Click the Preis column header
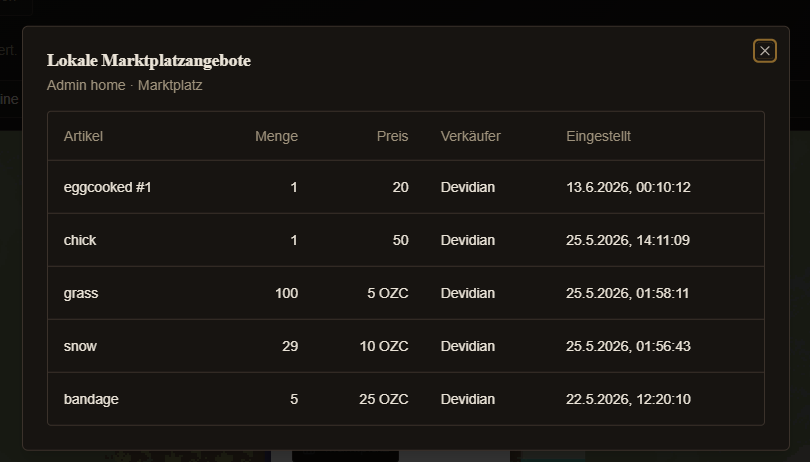This screenshot has height=462, width=810. (x=393, y=136)
